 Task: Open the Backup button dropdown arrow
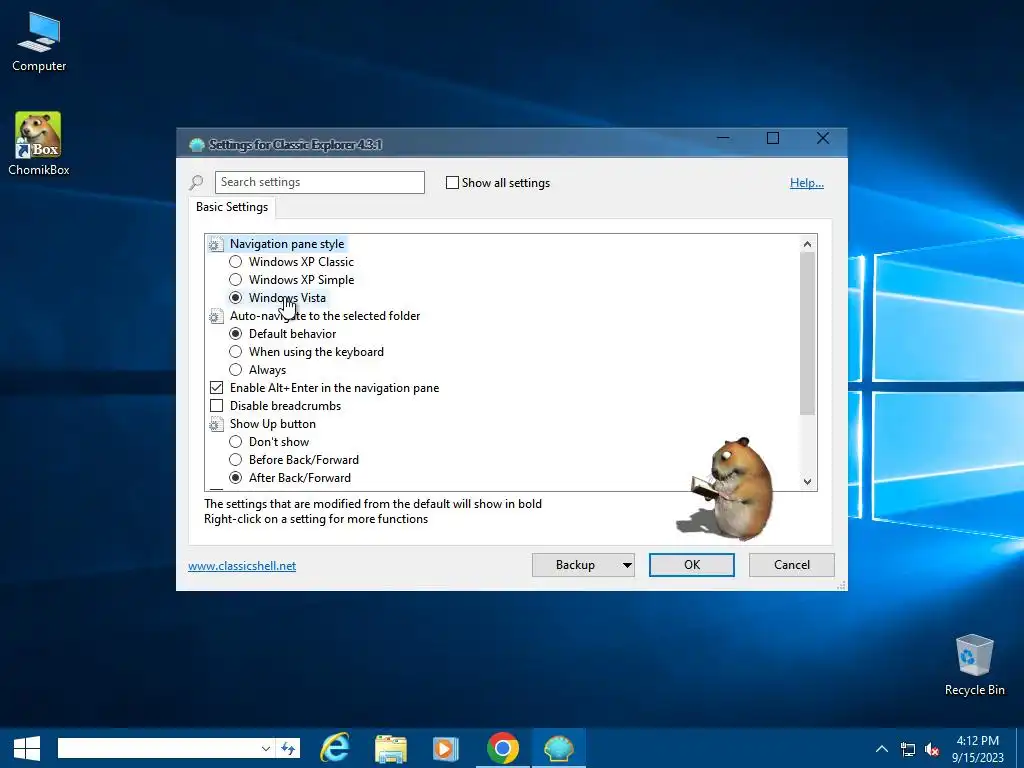(x=627, y=566)
